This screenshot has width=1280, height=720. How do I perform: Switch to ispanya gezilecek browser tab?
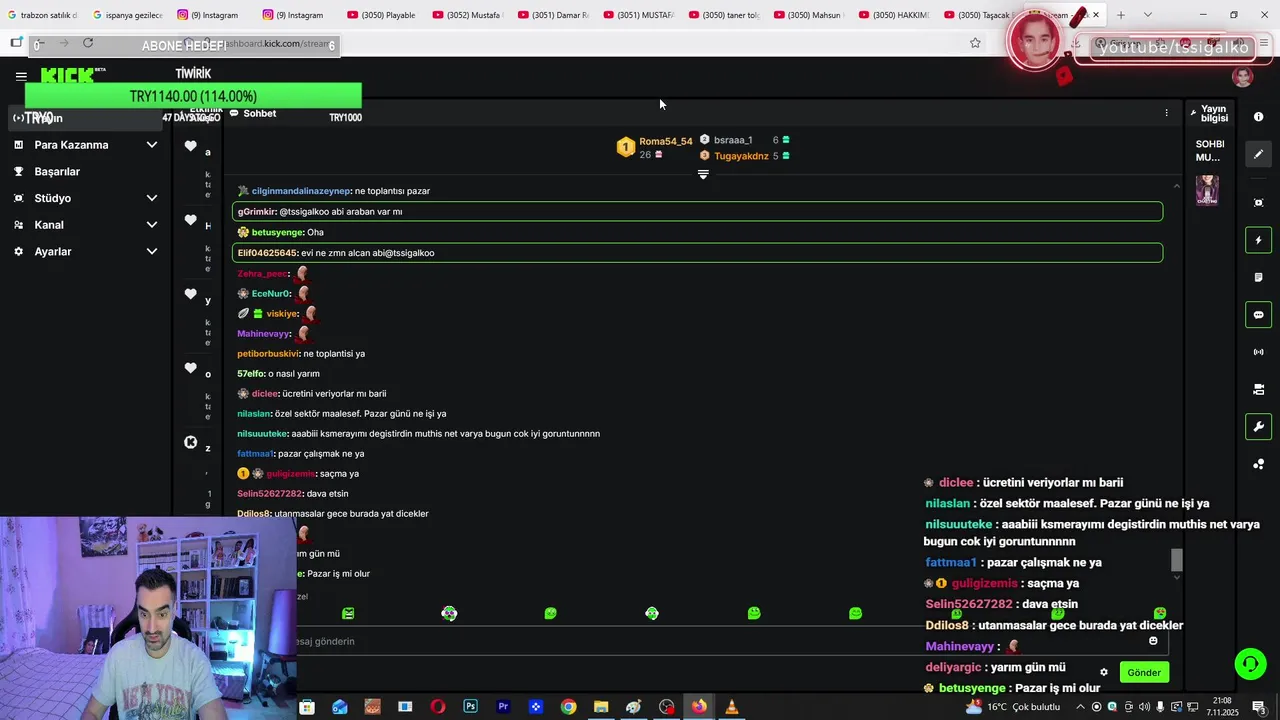(127, 15)
